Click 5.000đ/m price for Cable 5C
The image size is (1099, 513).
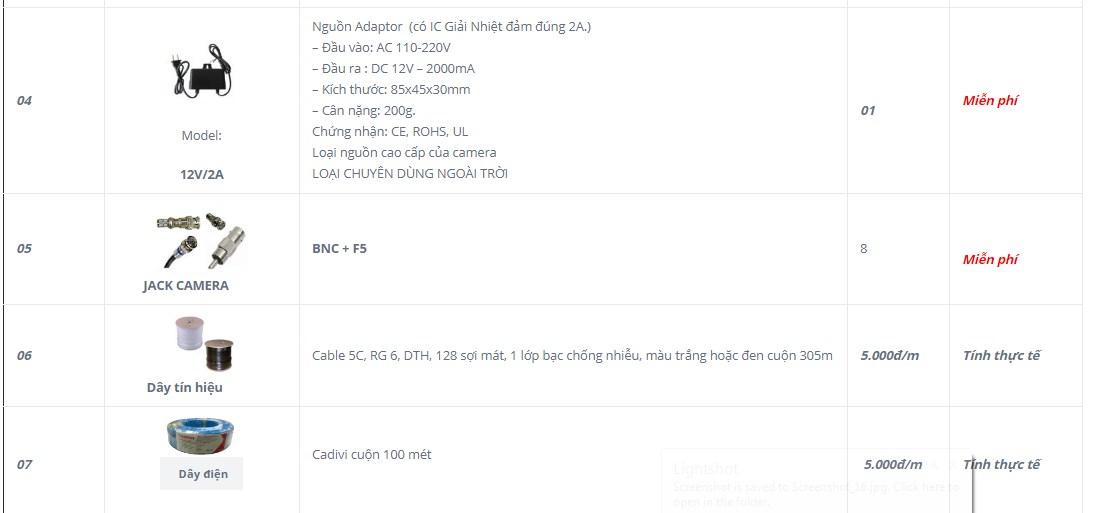coord(889,355)
